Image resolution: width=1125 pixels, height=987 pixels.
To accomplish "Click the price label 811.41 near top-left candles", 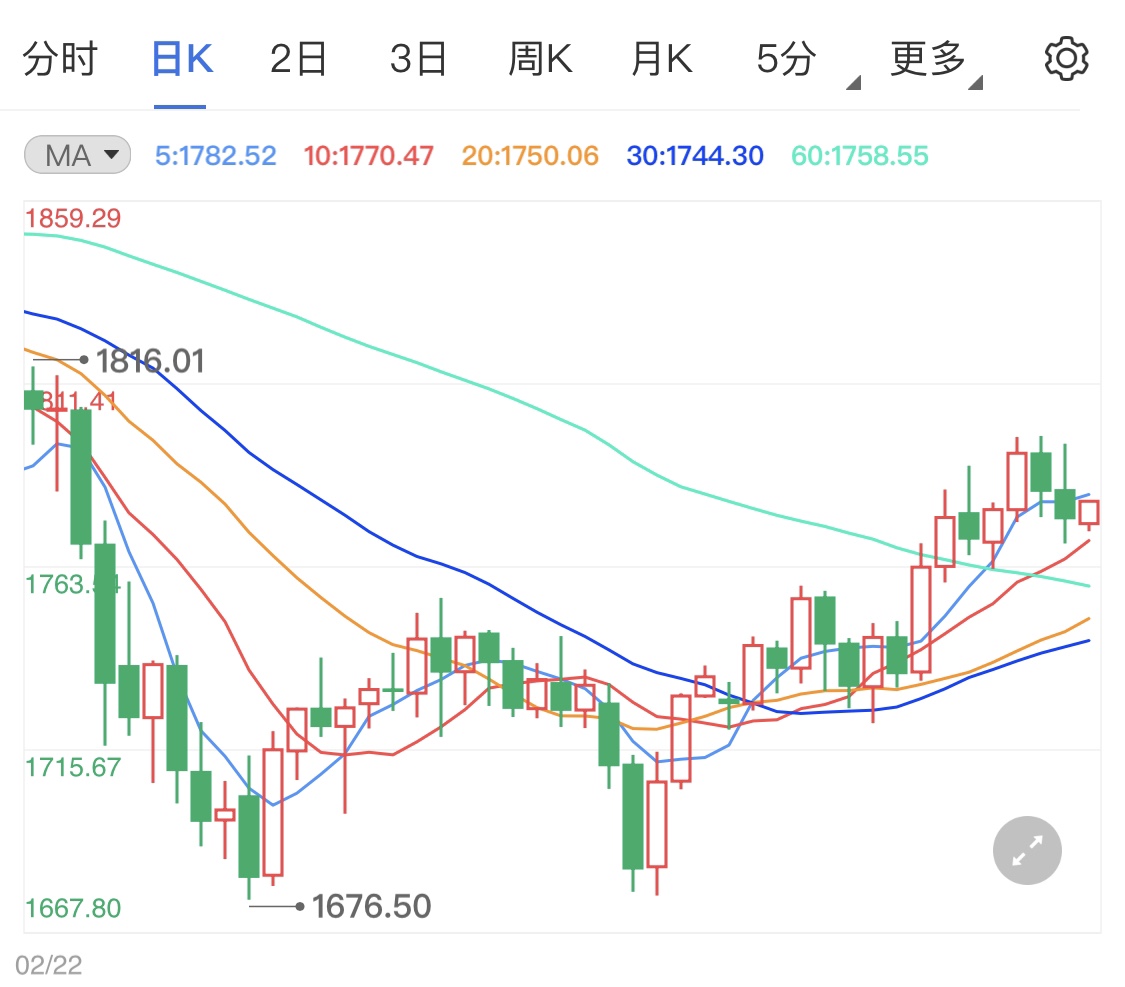I will (77, 400).
